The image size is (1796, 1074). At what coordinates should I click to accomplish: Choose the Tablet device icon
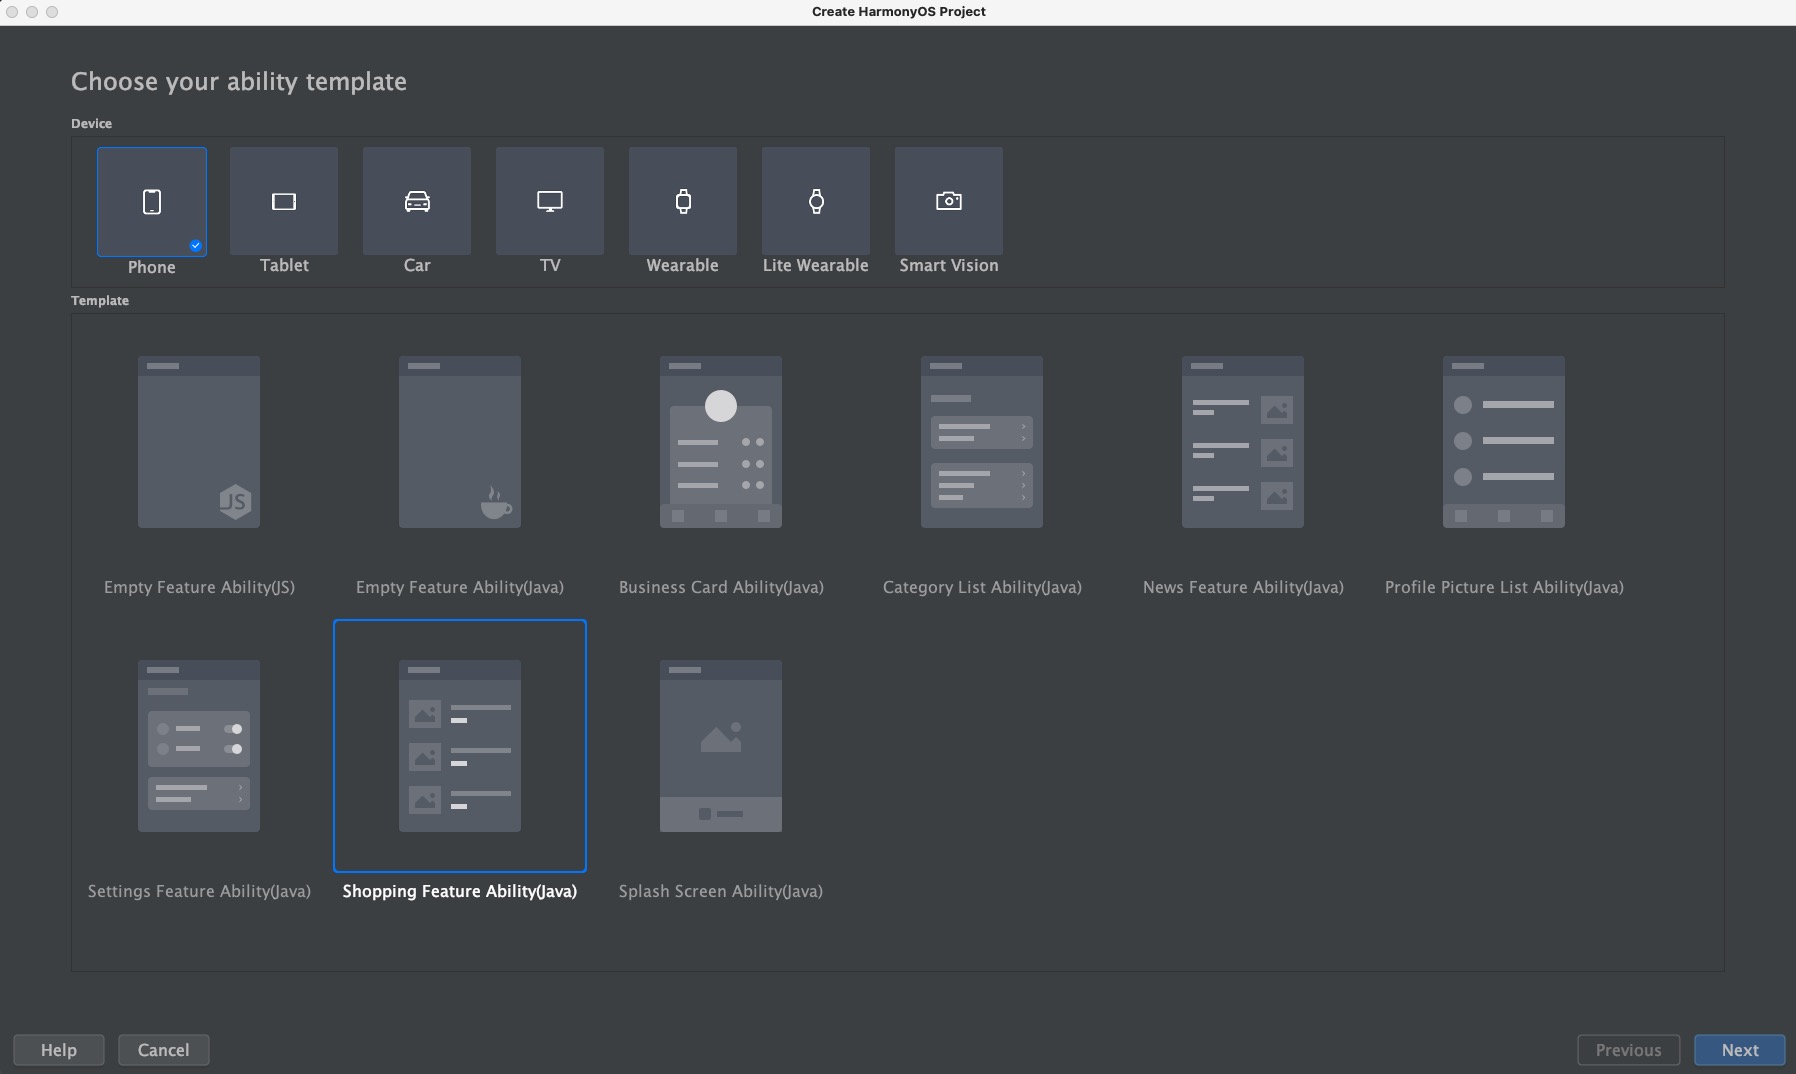(x=284, y=201)
